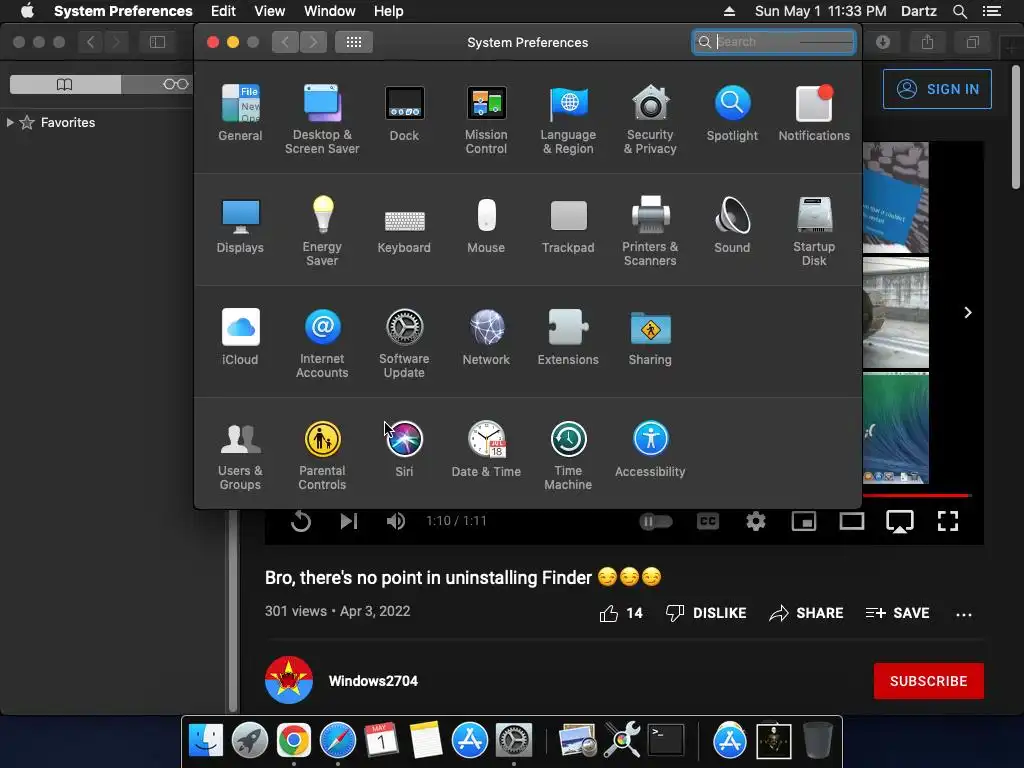The height and width of the screenshot is (768, 1024).
Task: Open Desktop & Screen Saver pane
Action: [322, 120]
